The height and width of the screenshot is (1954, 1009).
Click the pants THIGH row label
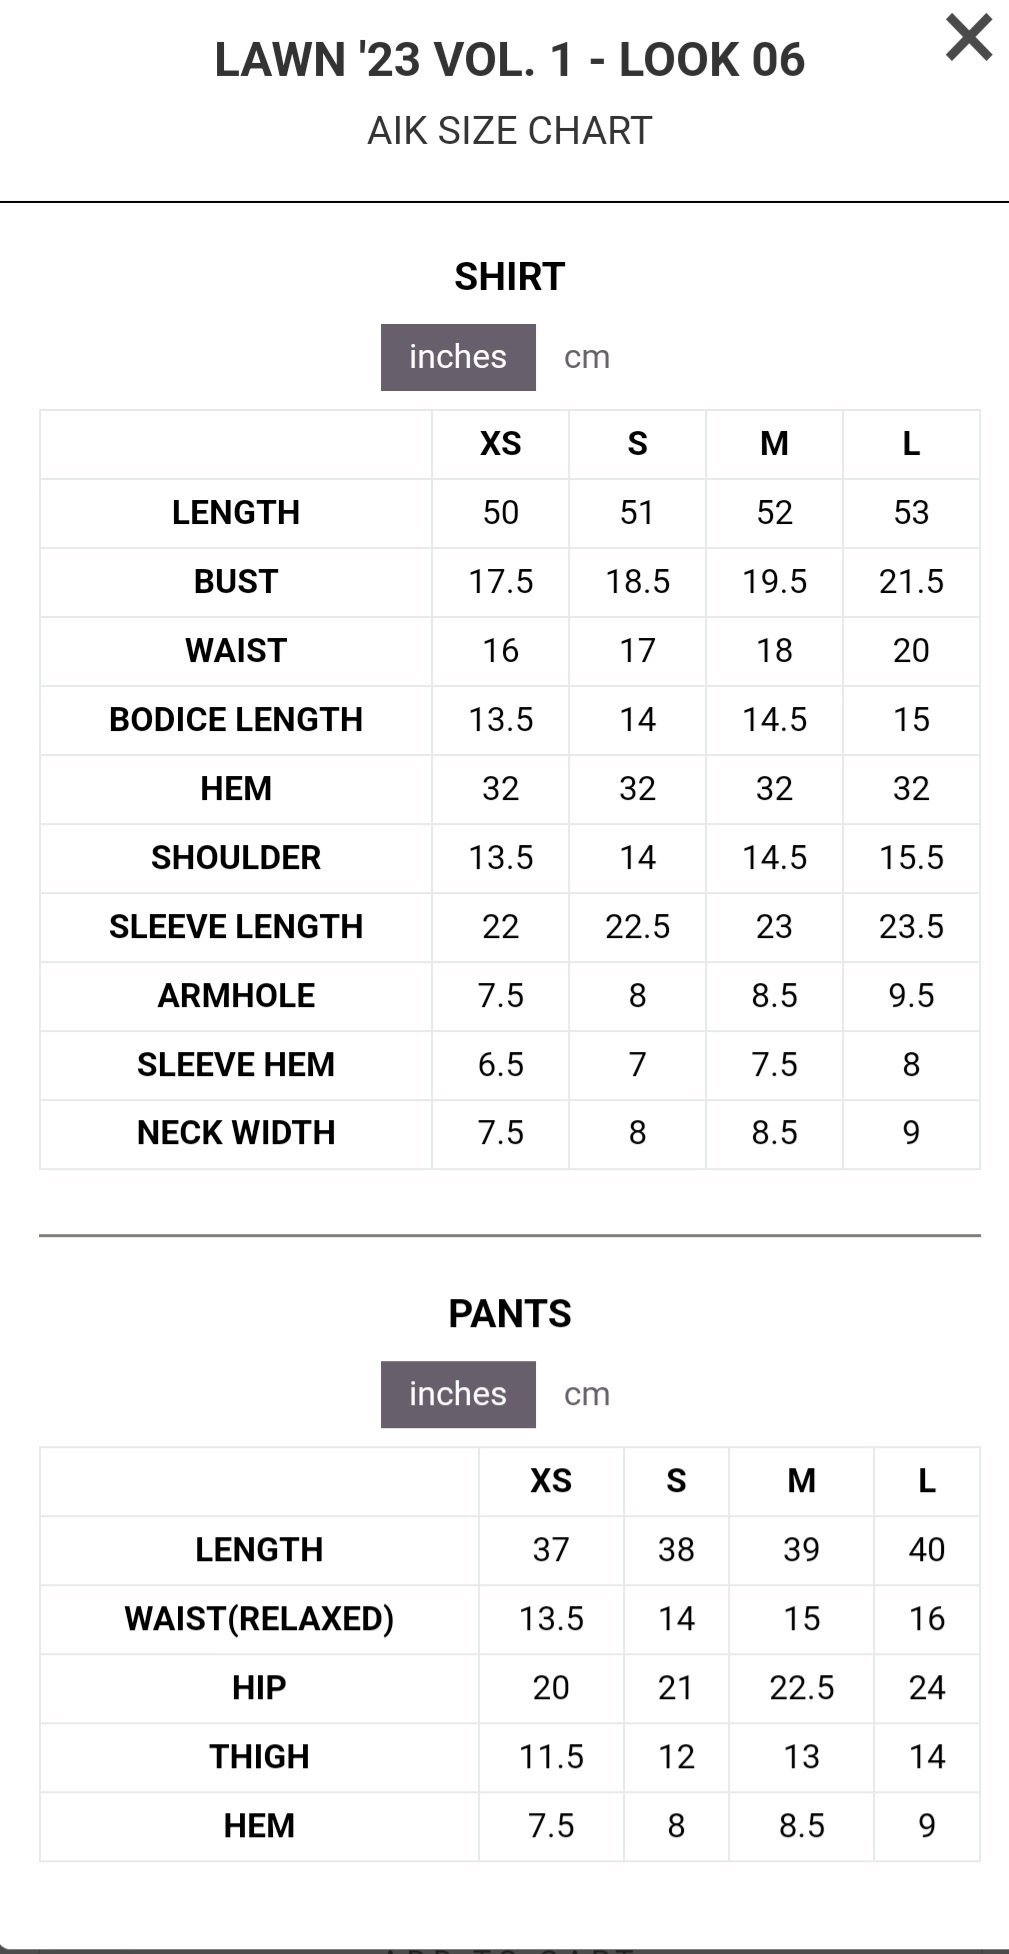click(259, 1757)
